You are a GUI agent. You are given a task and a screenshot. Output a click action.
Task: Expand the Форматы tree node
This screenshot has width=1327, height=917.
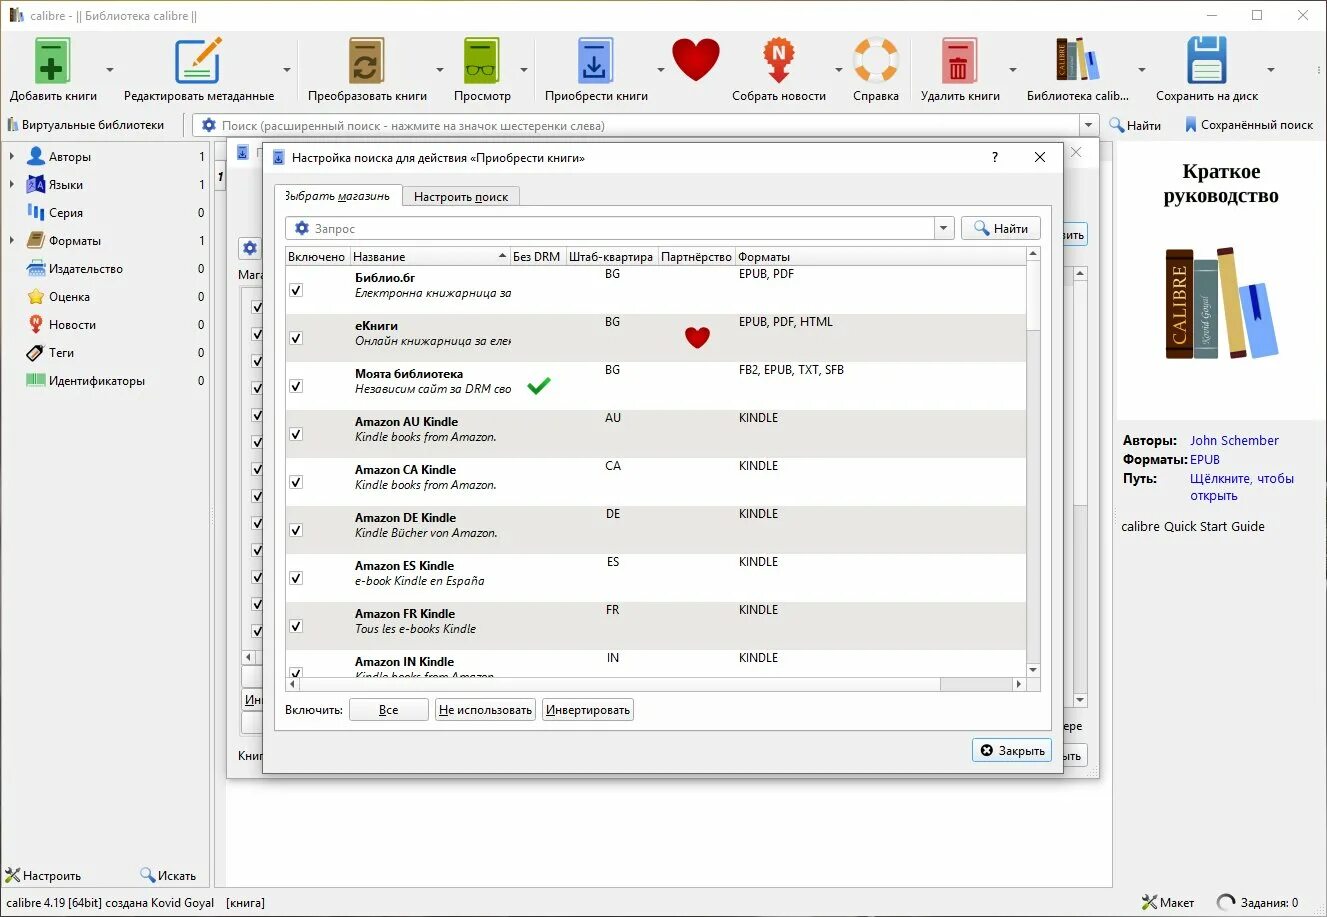click(12, 240)
